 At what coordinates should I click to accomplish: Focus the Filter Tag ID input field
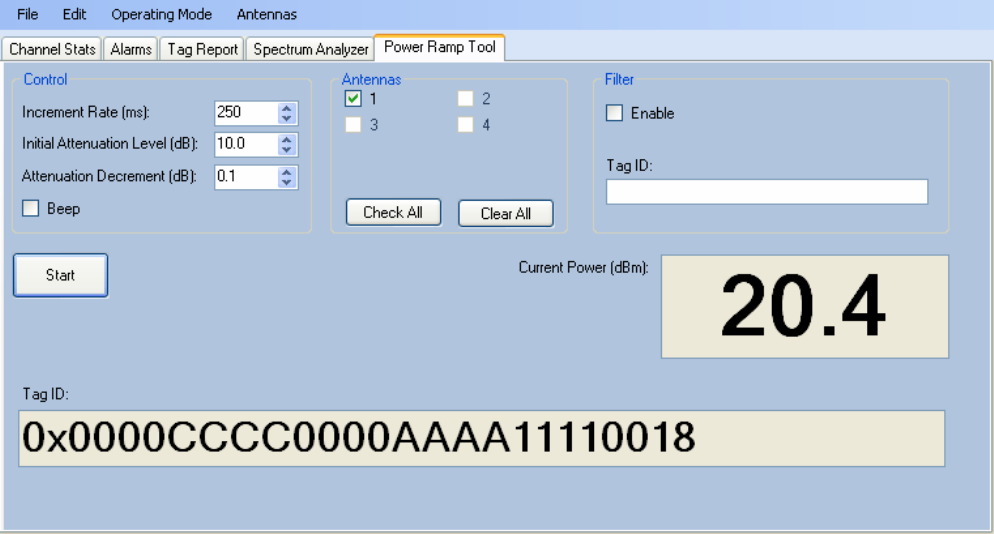767,192
